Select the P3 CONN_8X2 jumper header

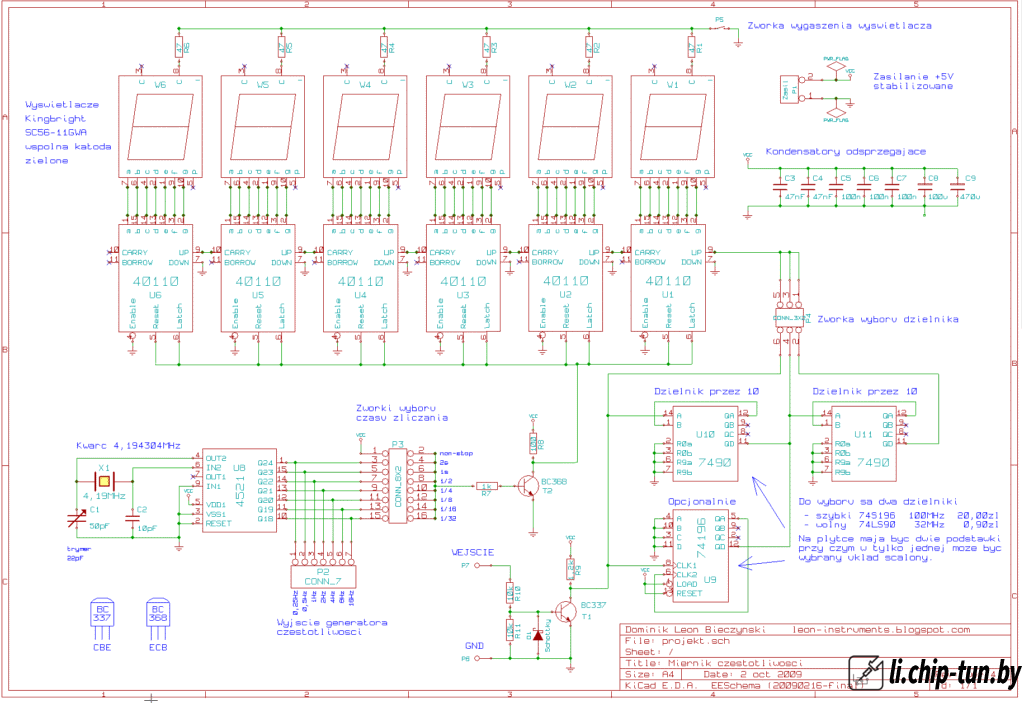coord(397,485)
